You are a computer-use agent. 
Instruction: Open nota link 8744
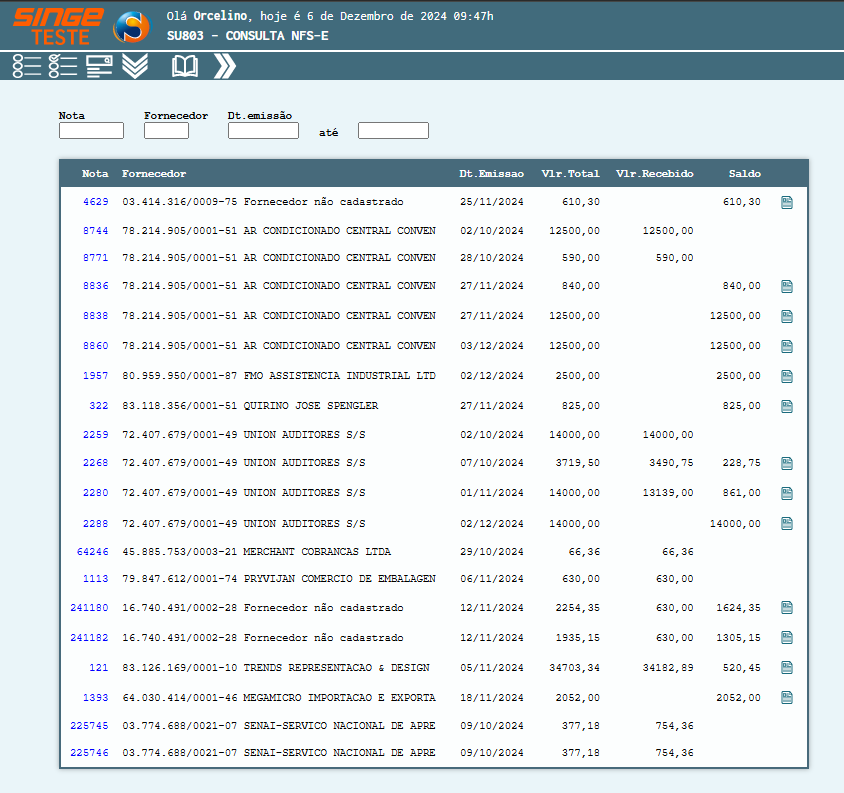click(x=96, y=231)
